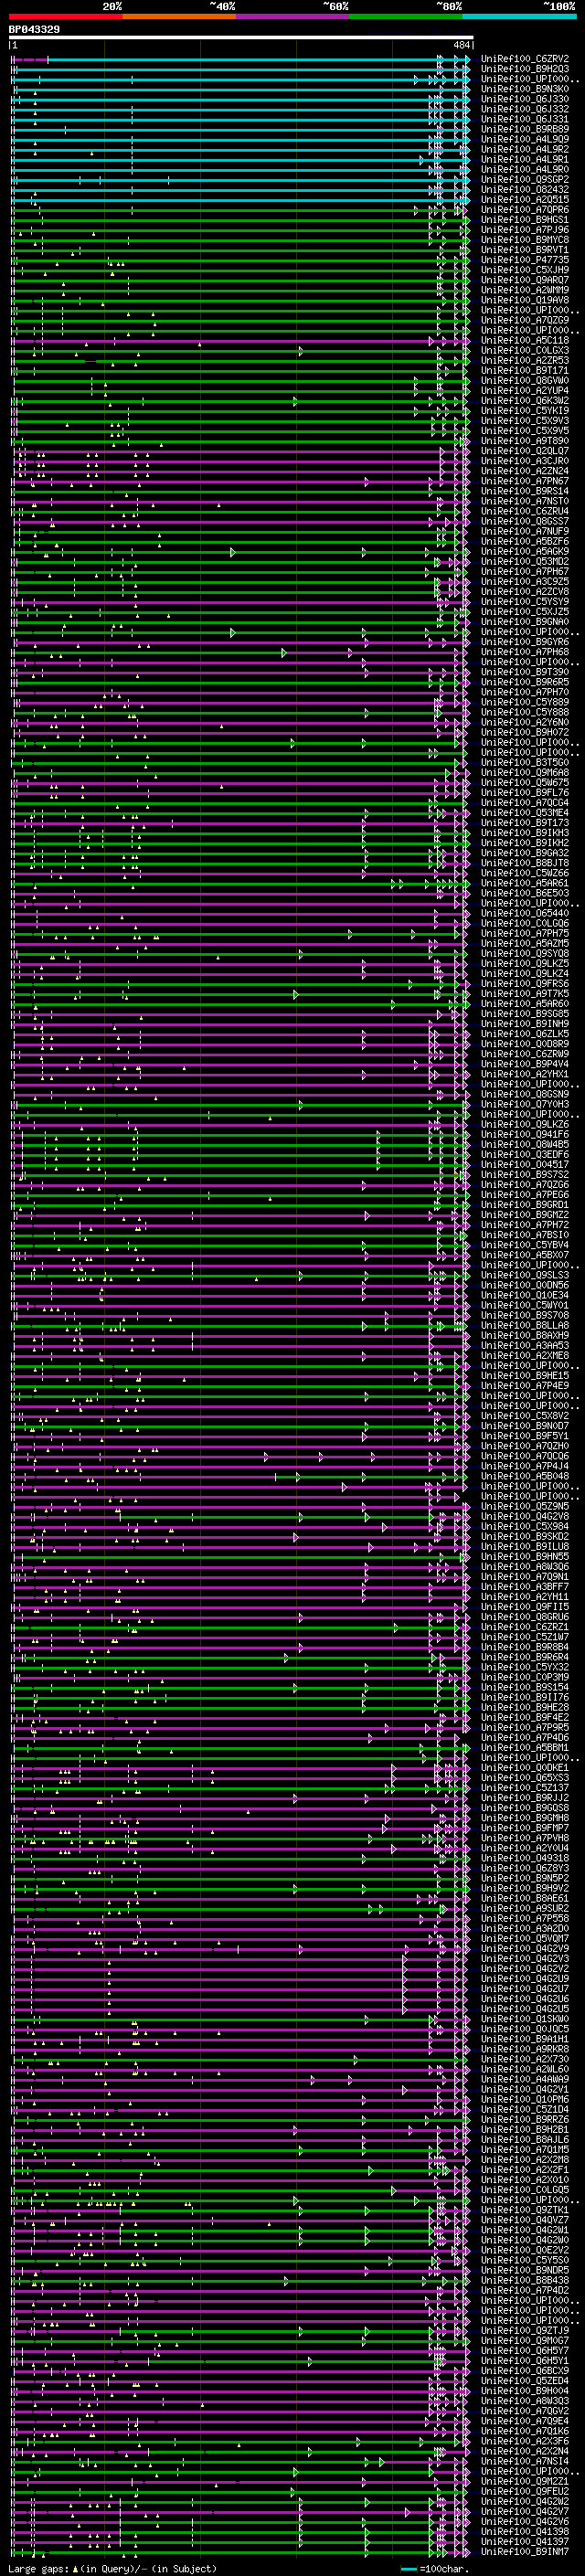Select the UniRef100_O04517 label
The image size is (585, 2576).
tap(525, 1164)
